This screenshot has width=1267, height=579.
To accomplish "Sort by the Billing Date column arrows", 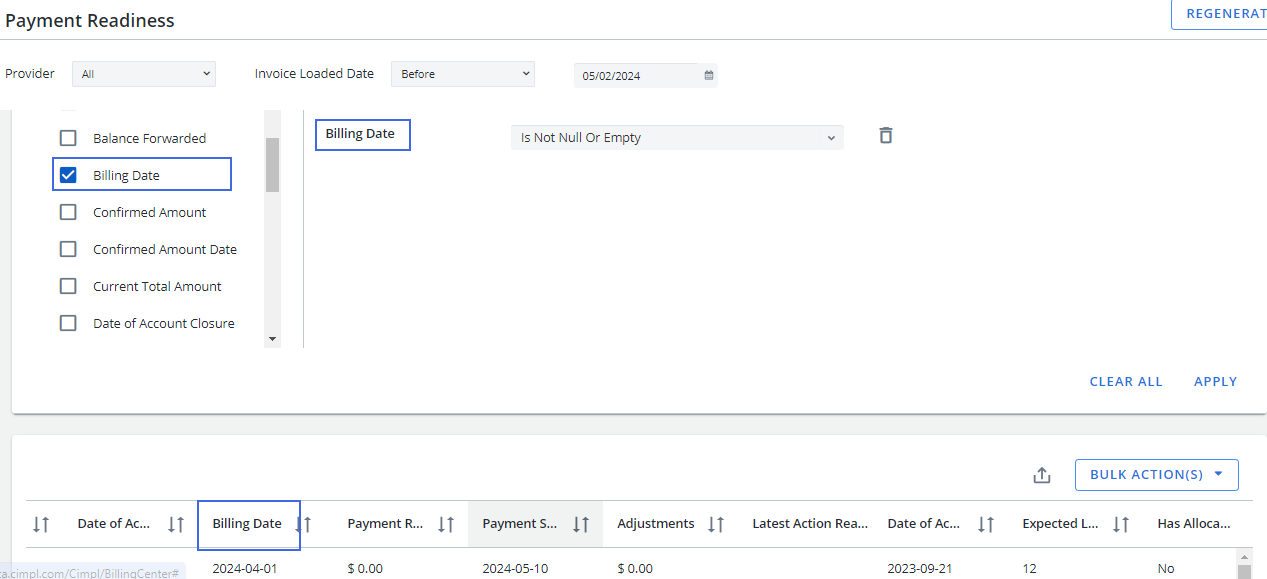I will (x=303, y=524).
